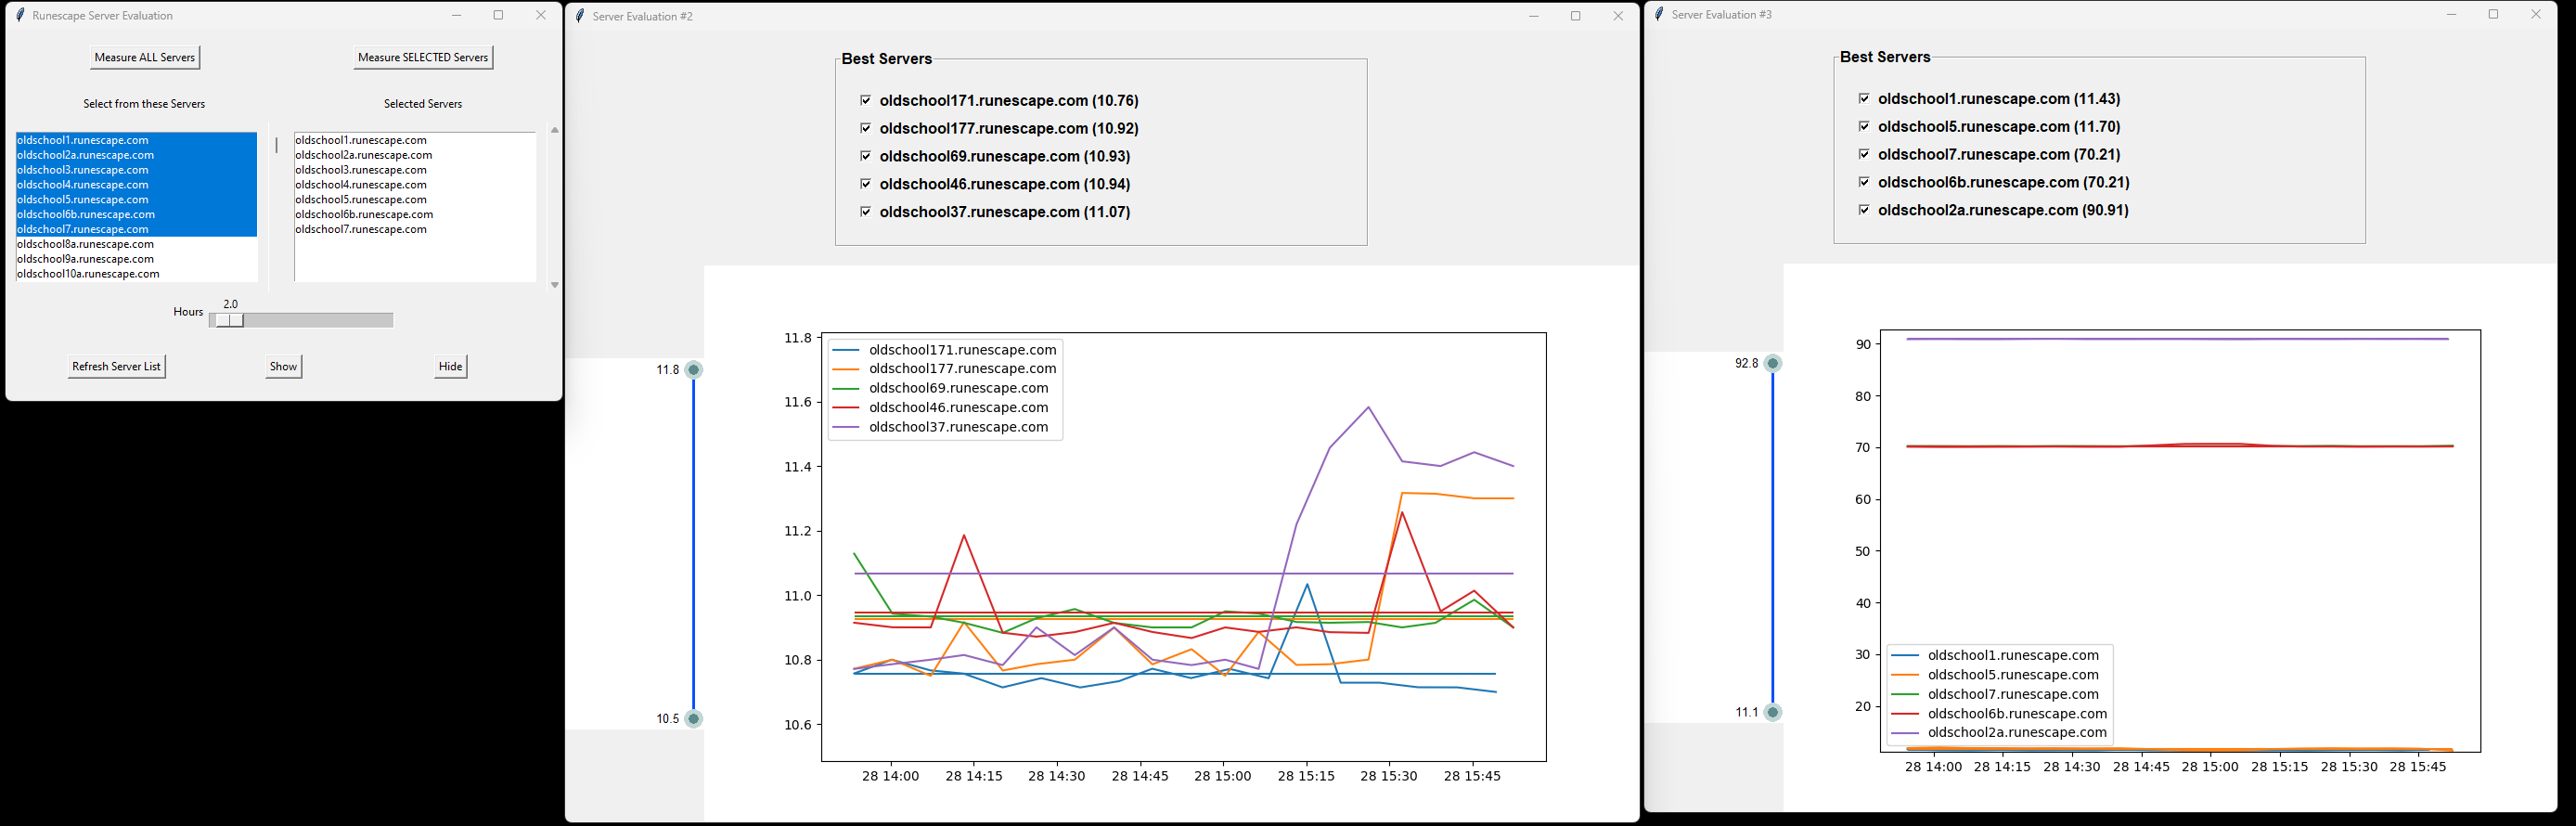Screen dimensions: 2576x826
Task: Click the Refresh Server List button
Action: [116, 367]
